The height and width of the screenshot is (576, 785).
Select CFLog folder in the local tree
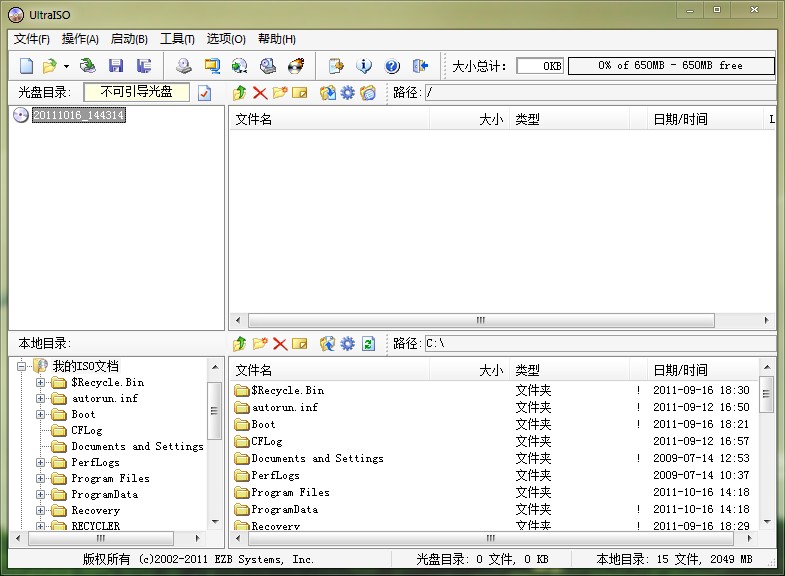tap(87, 430)
